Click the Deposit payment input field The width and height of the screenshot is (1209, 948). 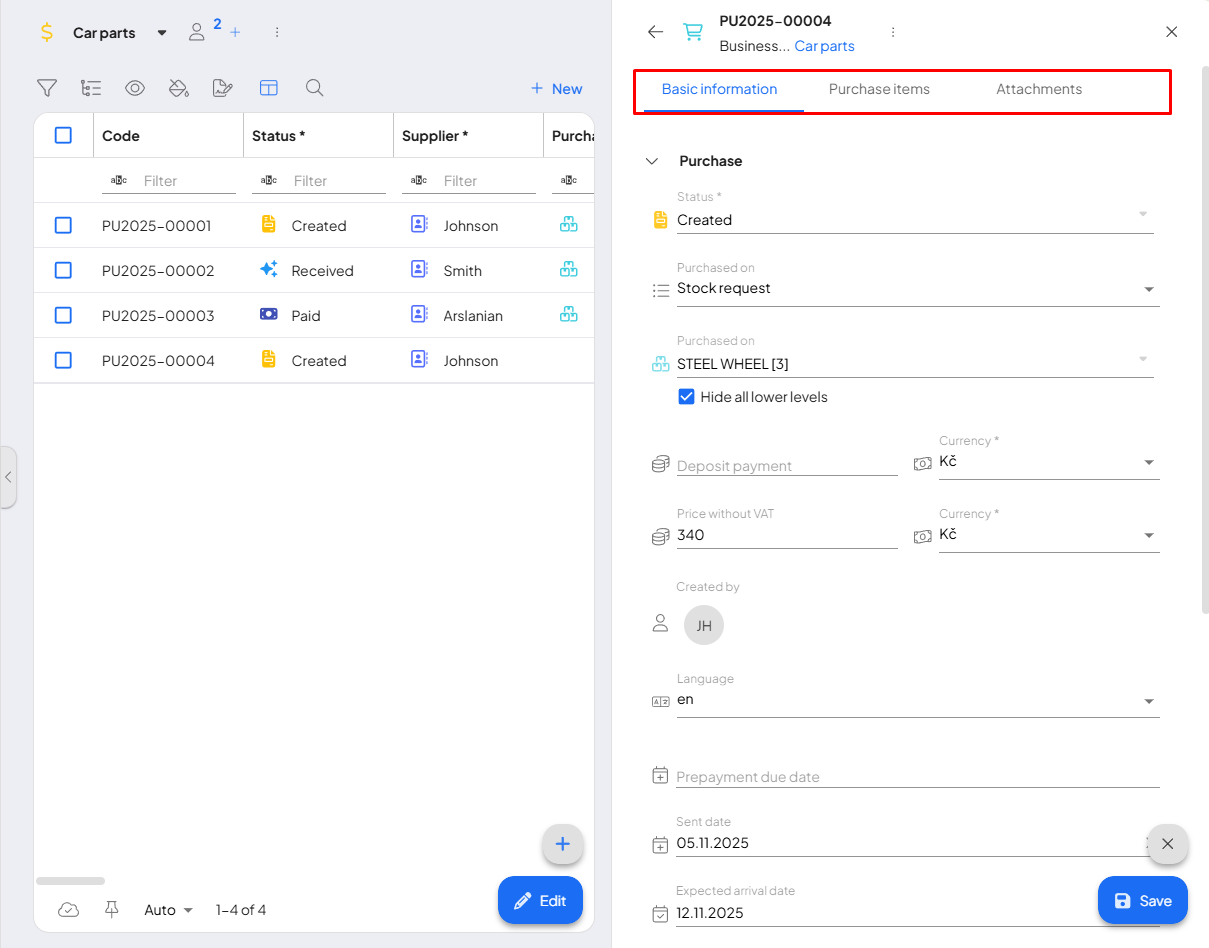[786, 466]
